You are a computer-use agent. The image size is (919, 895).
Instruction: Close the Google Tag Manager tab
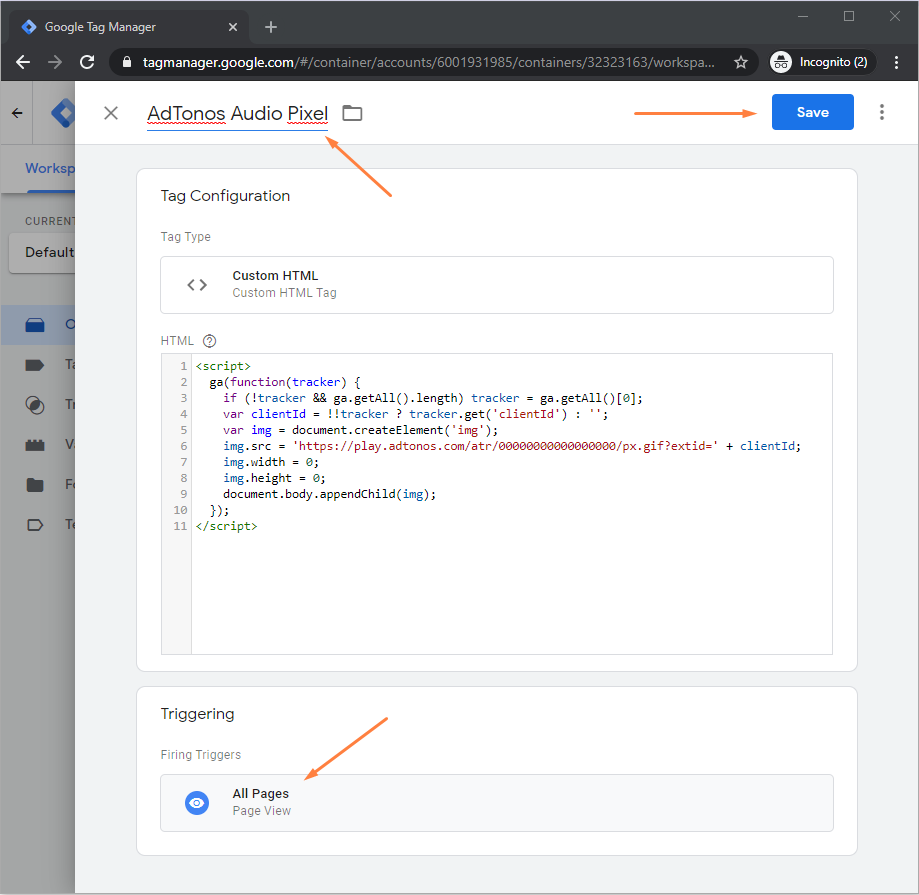[x=233, y=27]
